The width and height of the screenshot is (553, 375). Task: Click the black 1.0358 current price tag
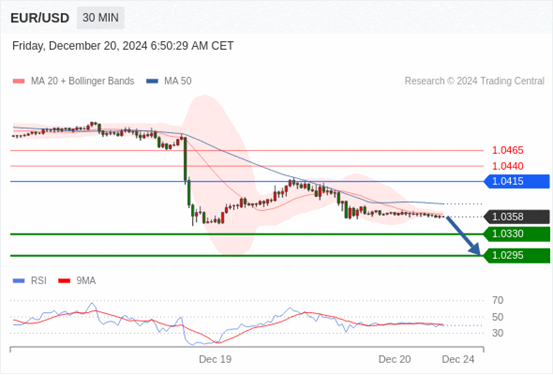point(517,217)
